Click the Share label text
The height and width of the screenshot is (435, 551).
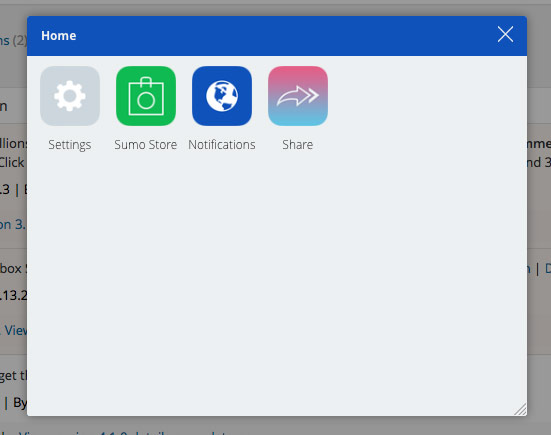coord(298,144)
